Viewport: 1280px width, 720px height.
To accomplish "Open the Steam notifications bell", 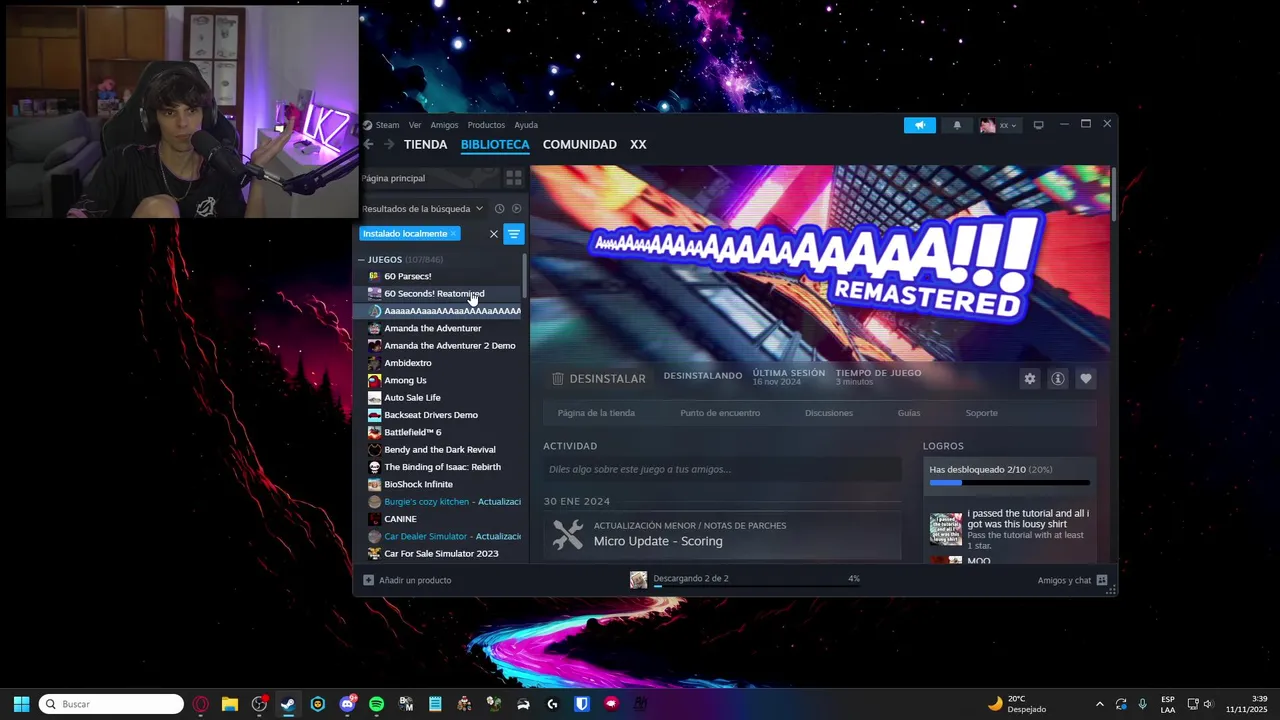I will (957, 125).
